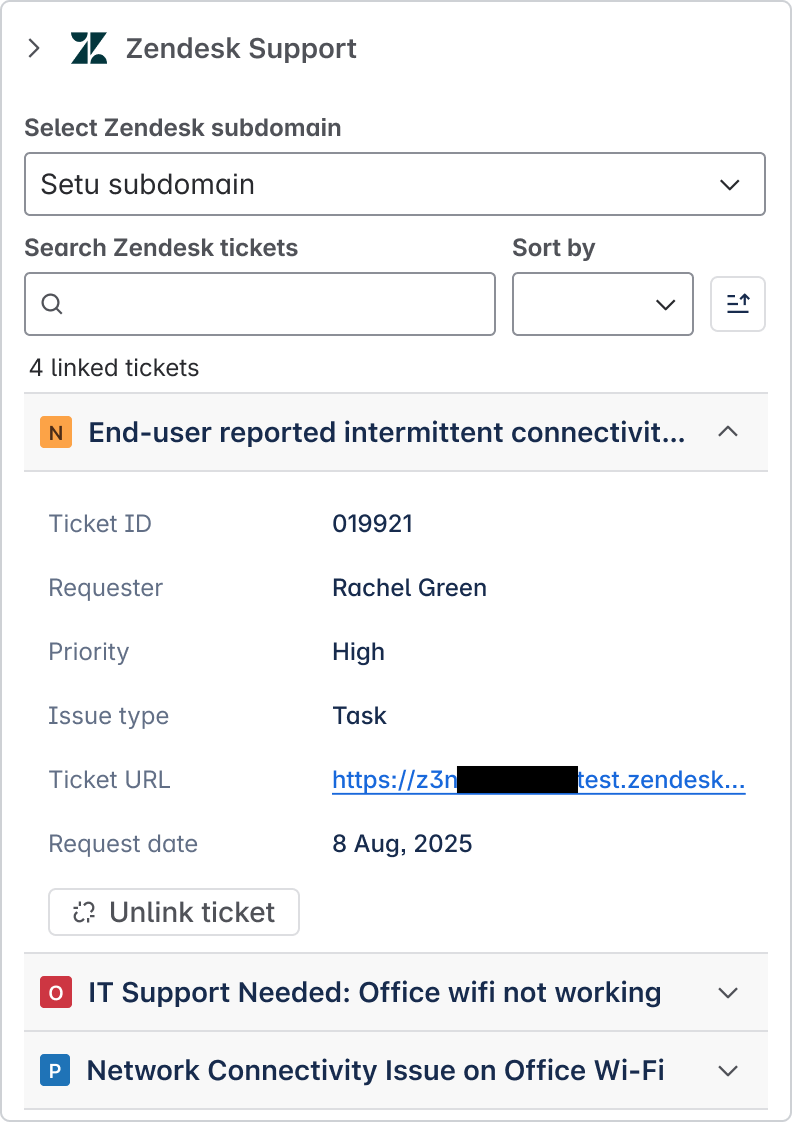Select the IT Support Needed ticket title
Screen dimensions: 792x1122
375,993
